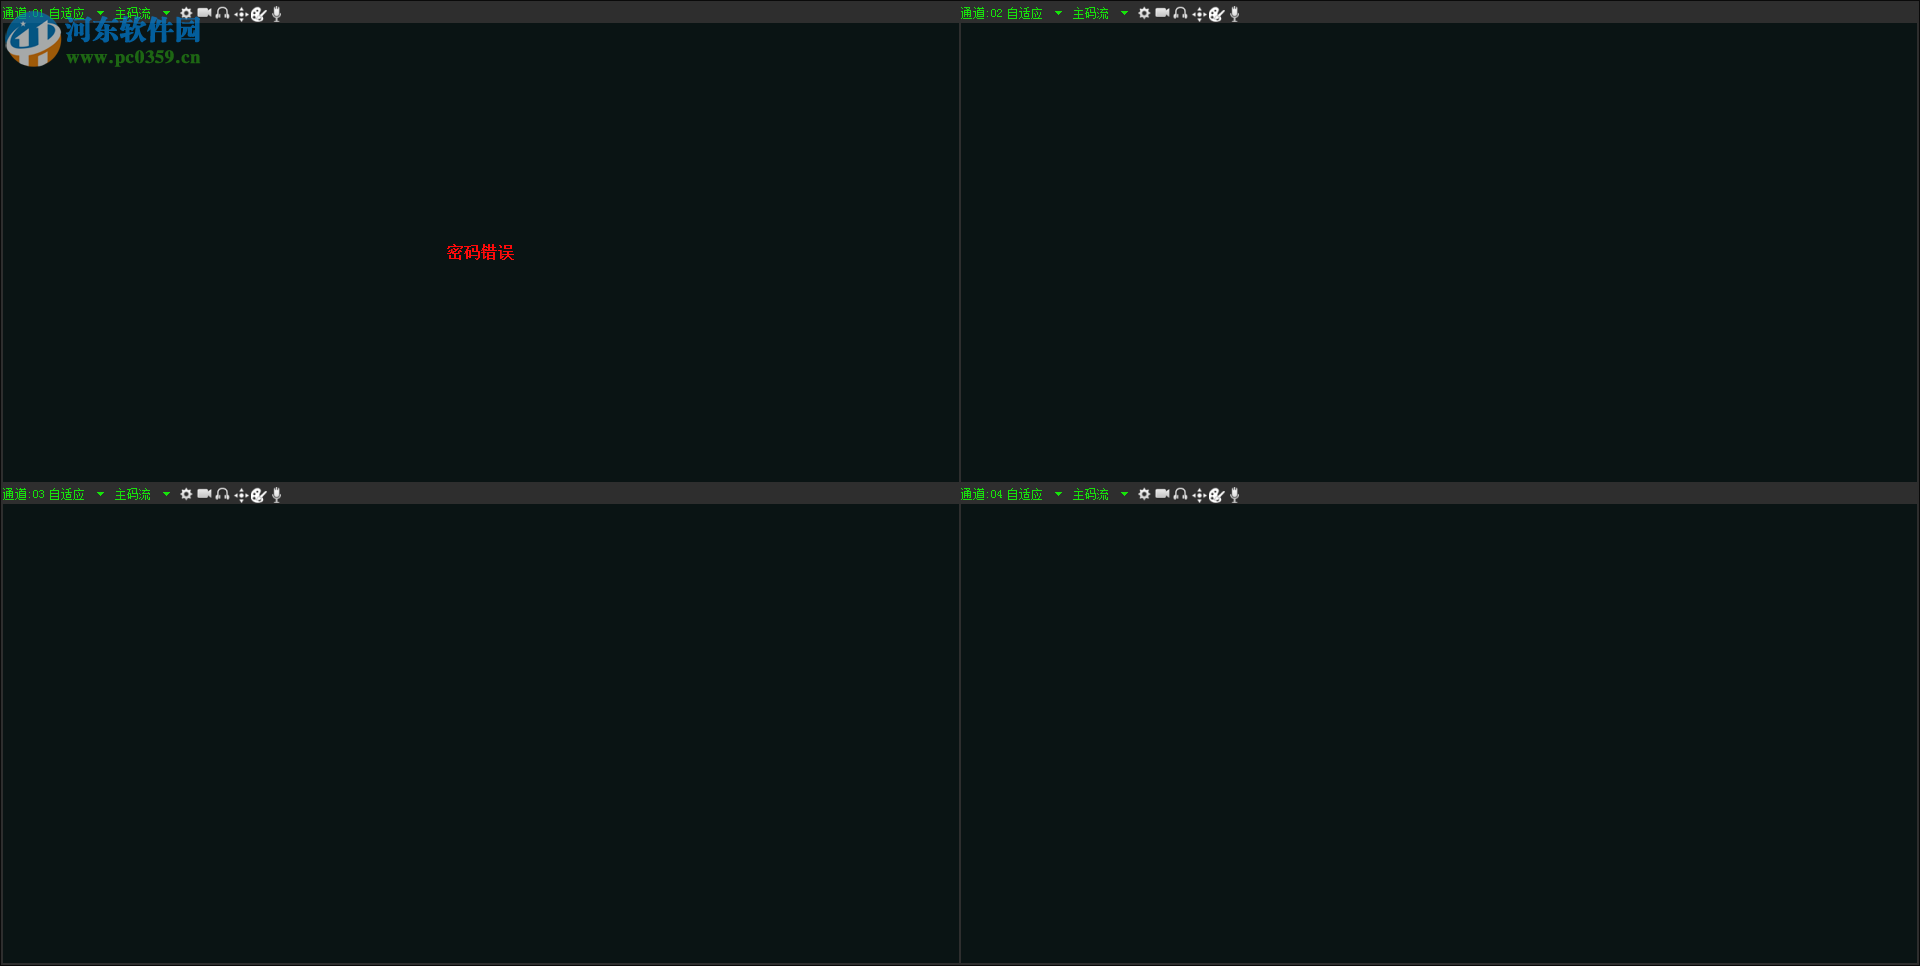Screen dimensions: 1920x966
Task: Click the microphone icon in channel 04
Action: pos(1235,495)
